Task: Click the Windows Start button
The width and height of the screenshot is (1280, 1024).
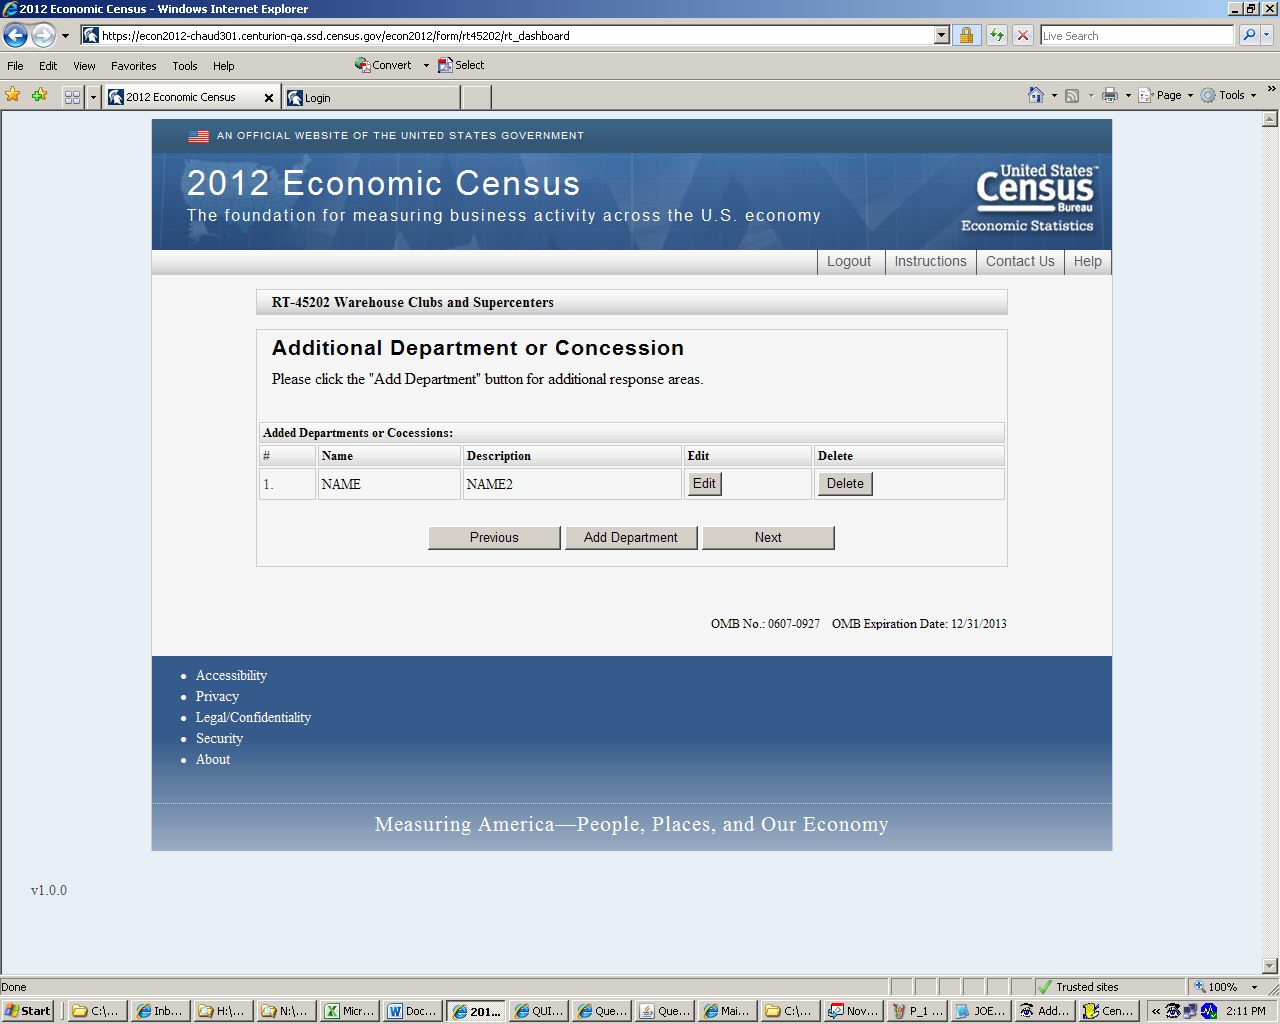Action: point(28,1011)
